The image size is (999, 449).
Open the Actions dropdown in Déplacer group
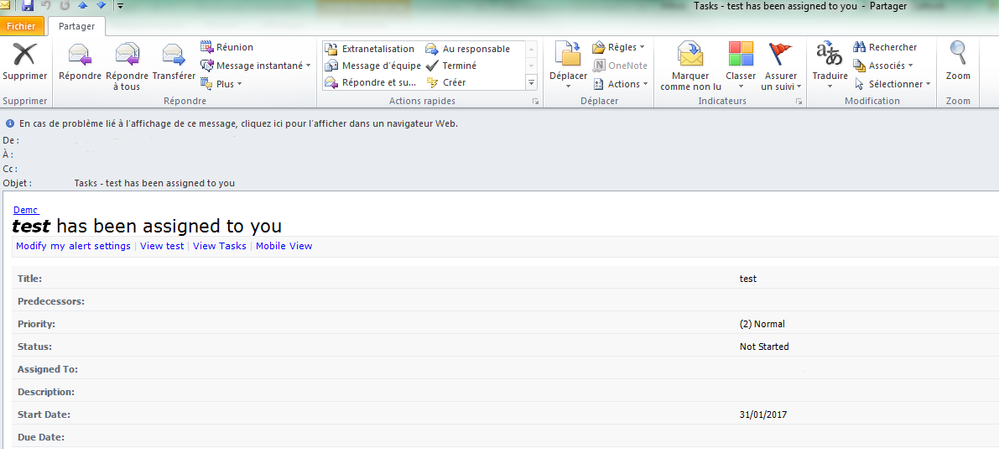coord(621,83)
